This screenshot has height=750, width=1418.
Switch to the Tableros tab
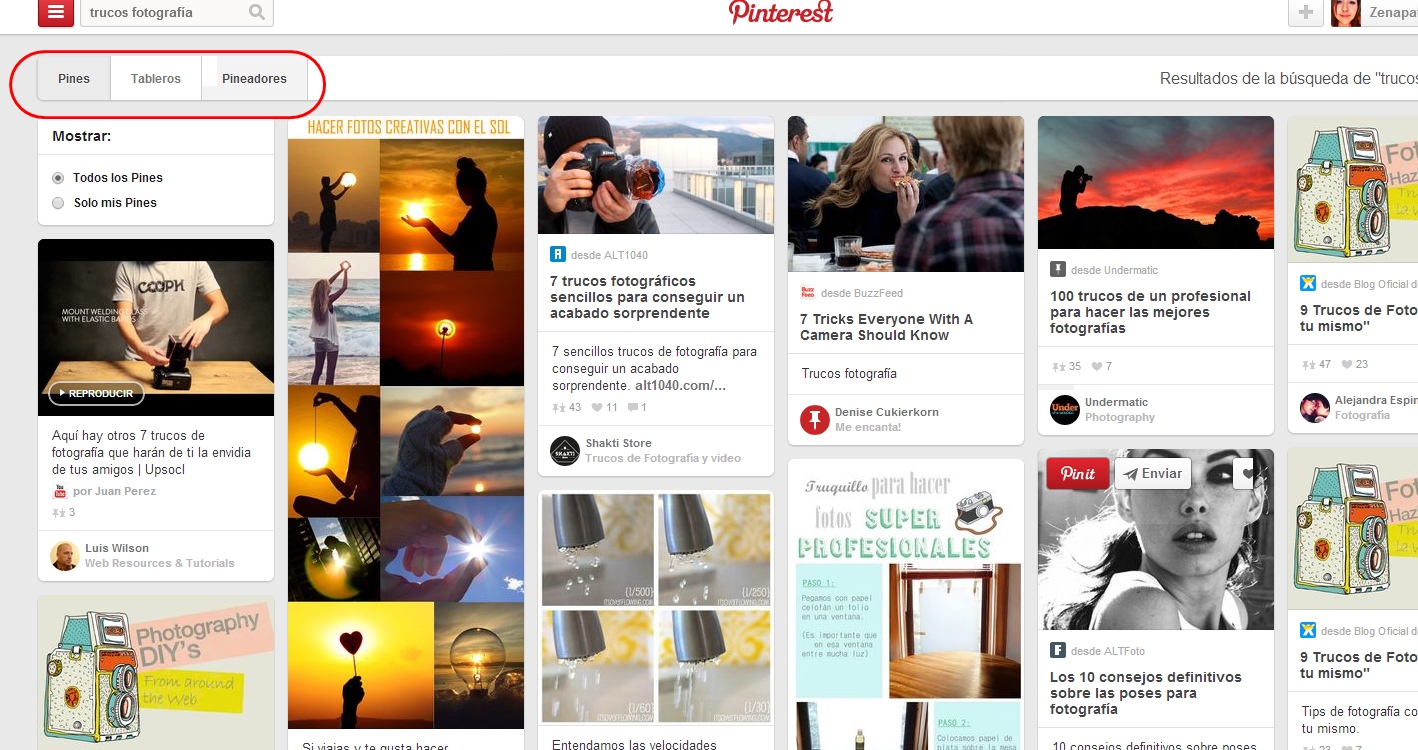tap(156, 78)
